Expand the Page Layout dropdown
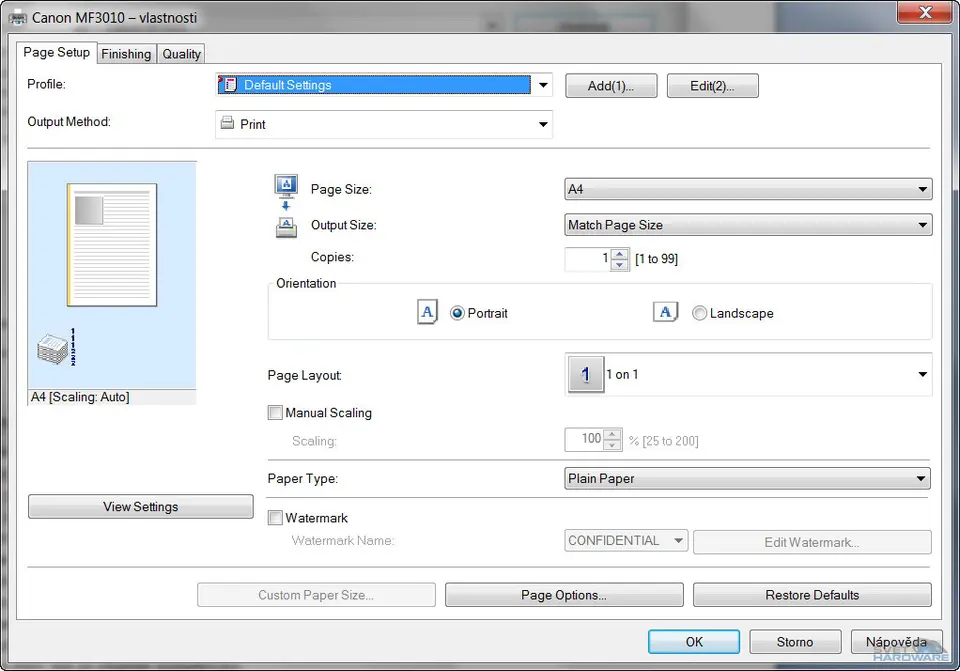960x671 pixels. [x=748, y=374]
